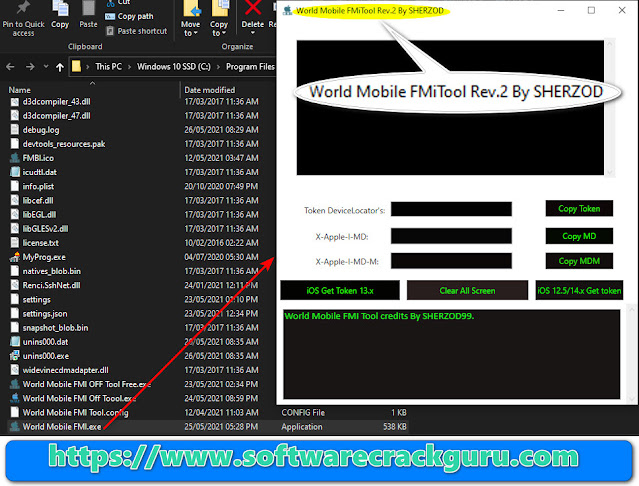Select file info.plist
Viewport: 639px width, 486px height.
pyautogui.click(x=38, y=186)
